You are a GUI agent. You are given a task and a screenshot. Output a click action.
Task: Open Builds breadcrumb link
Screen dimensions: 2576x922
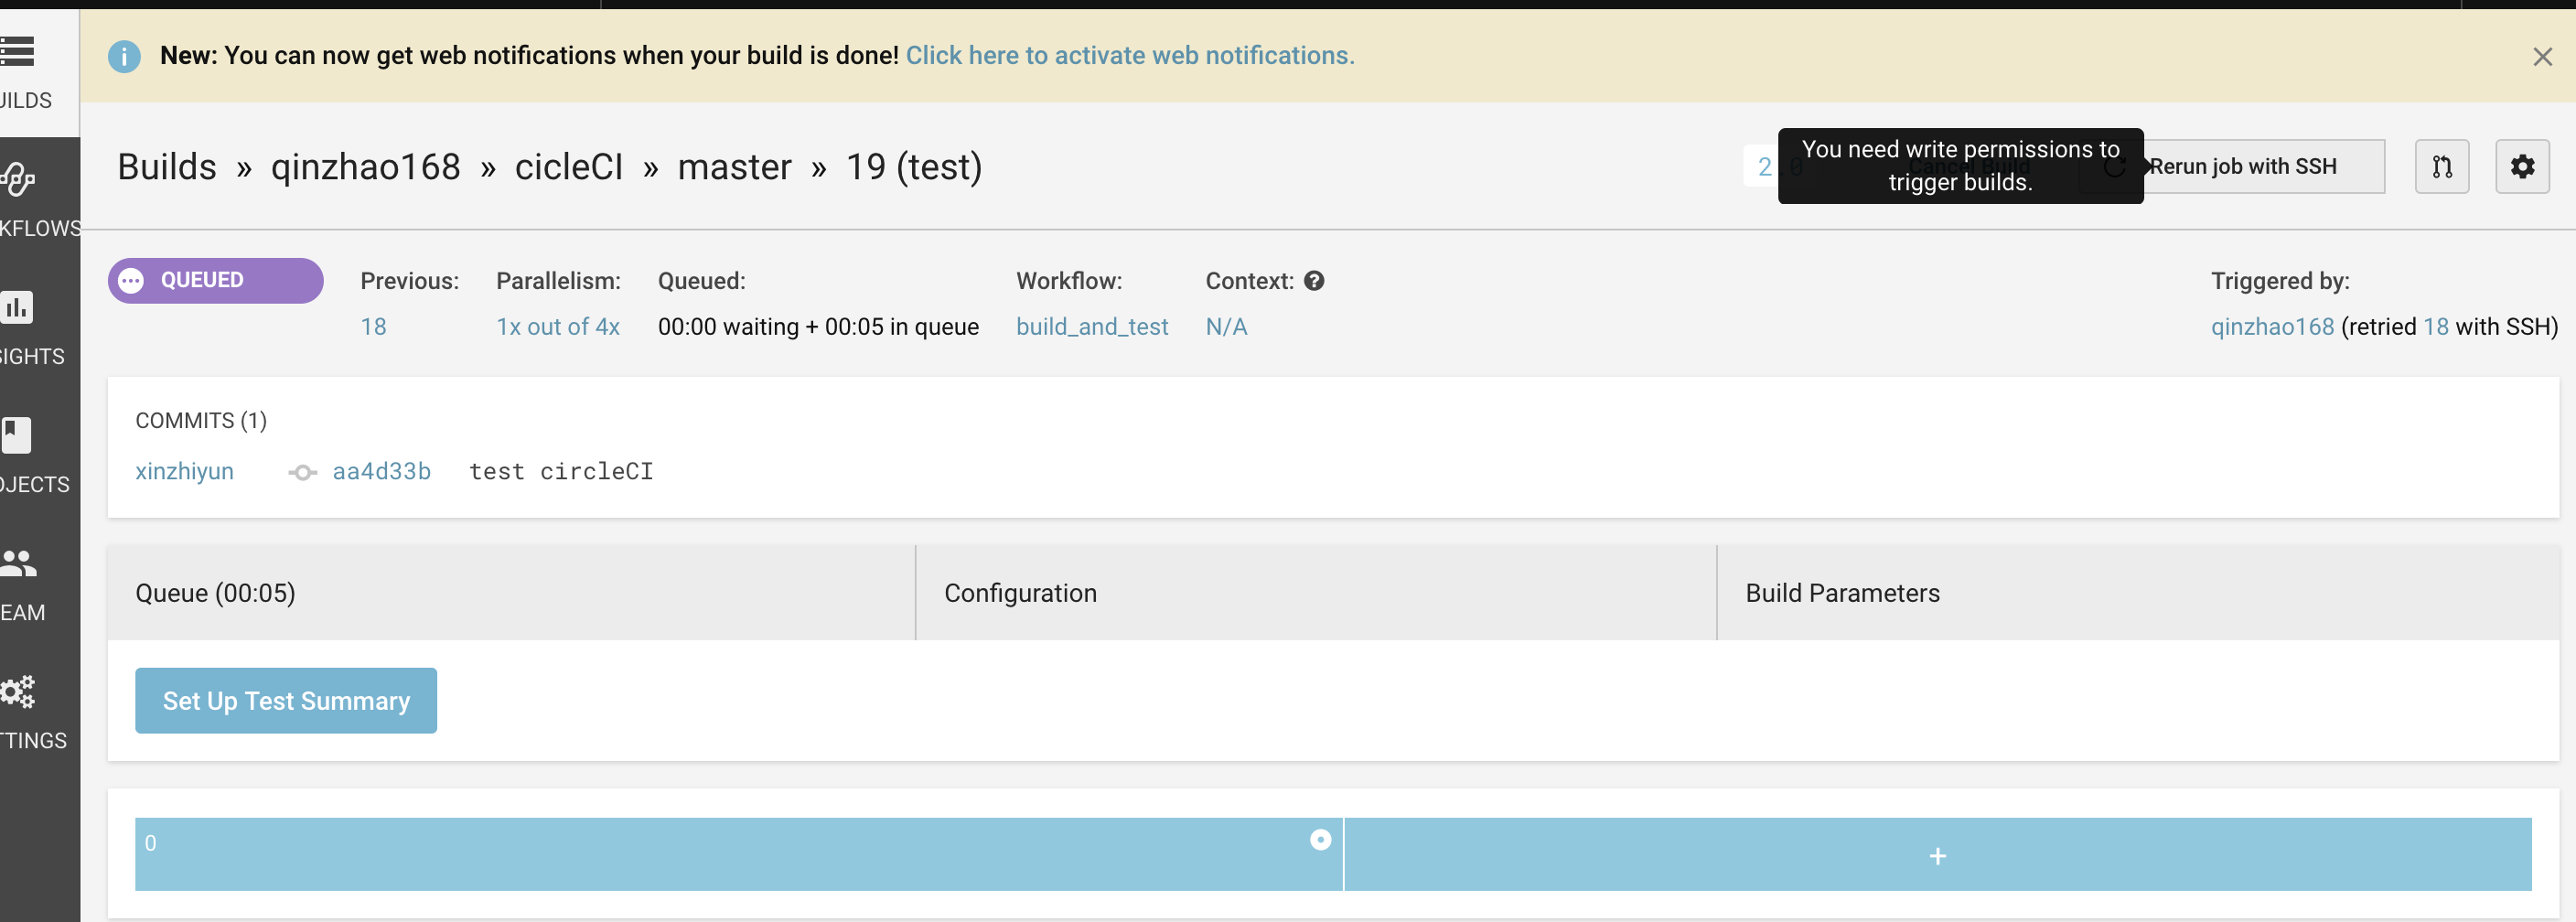(x=167, y=166)
